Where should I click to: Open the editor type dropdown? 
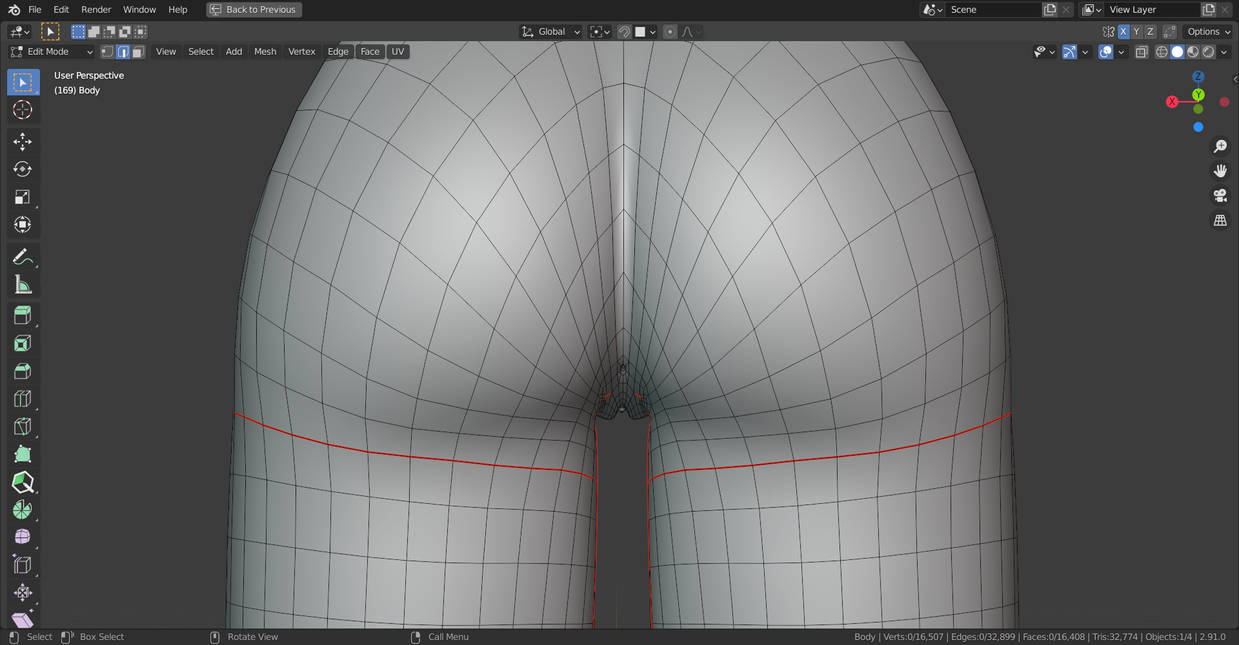pyautogui.click(x=21, y=32)
